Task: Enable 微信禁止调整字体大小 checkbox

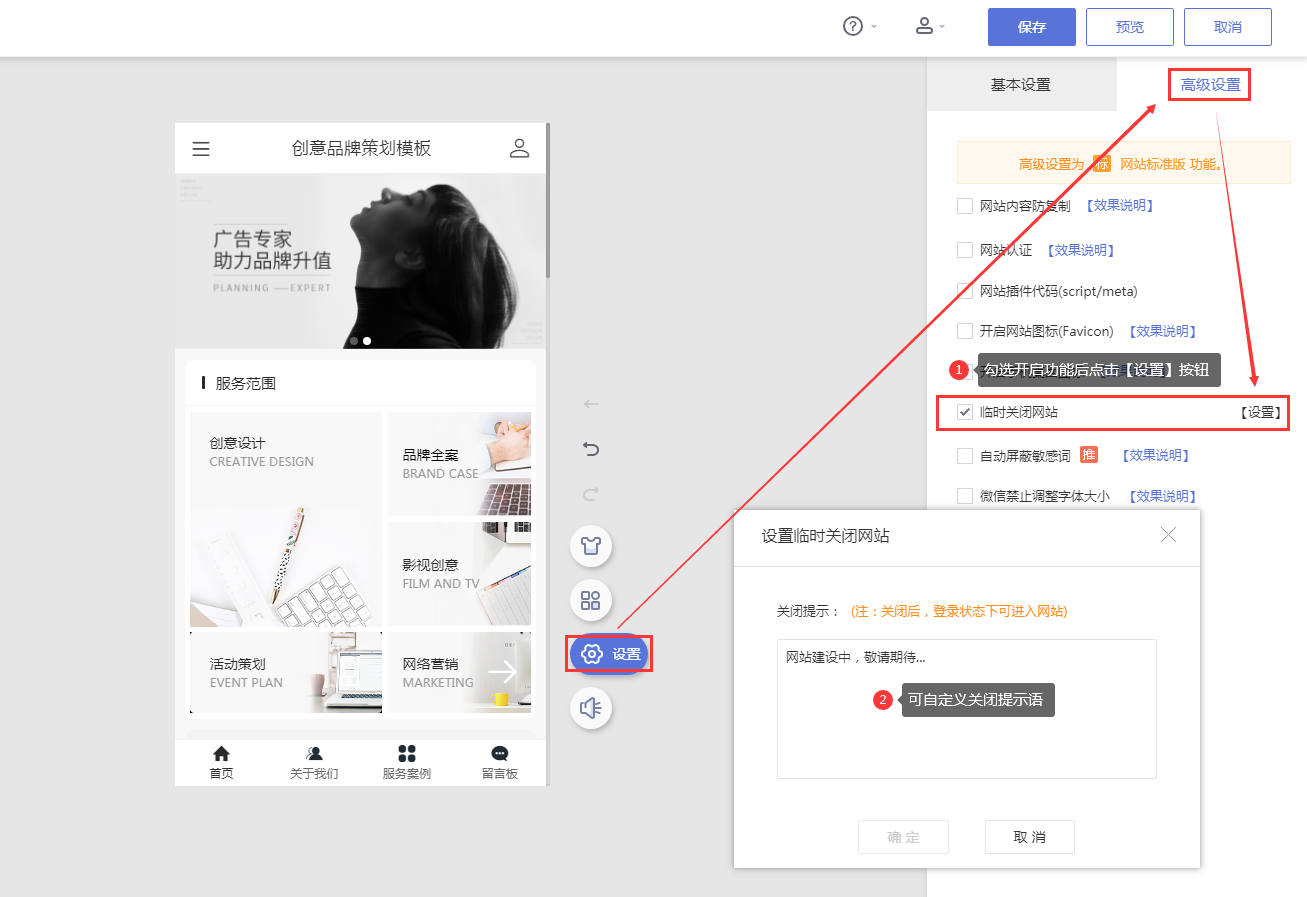Action: 965,496
